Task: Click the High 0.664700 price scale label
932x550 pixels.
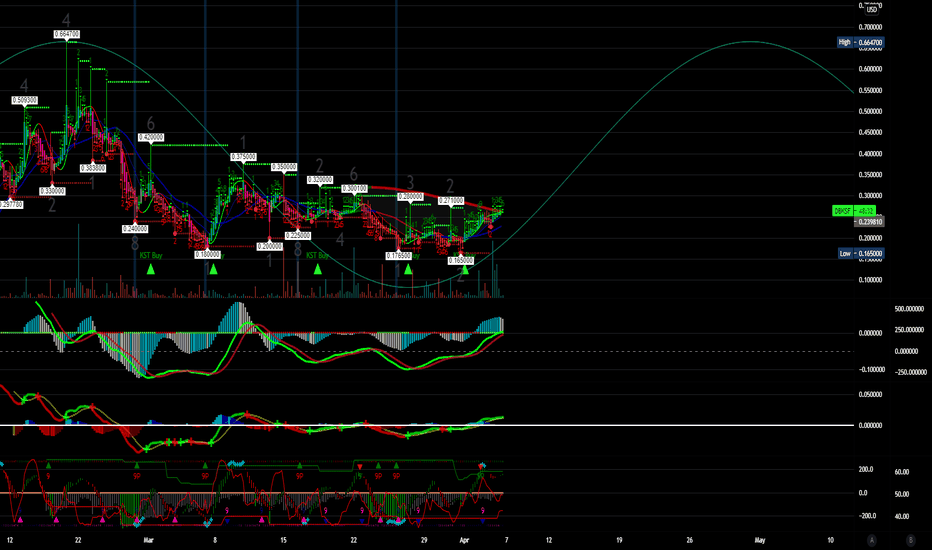Action: click(860, 42)
